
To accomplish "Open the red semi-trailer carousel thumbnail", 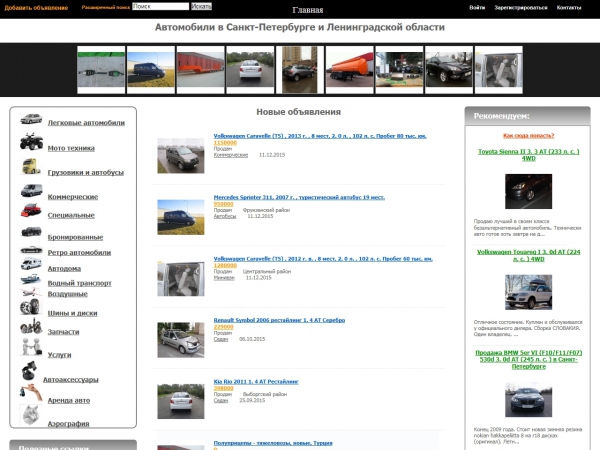I will [x=201, y=70].
